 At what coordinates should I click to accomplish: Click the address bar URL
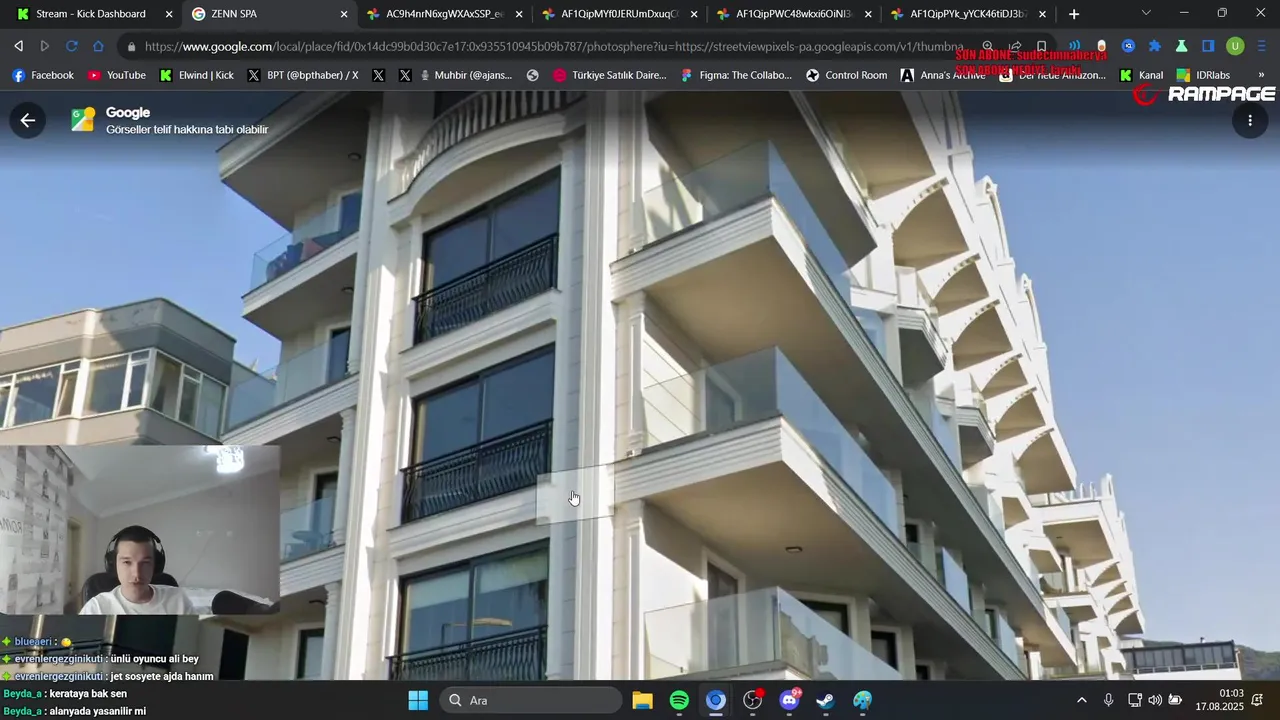pyautogui.click(x=553, y=46)
